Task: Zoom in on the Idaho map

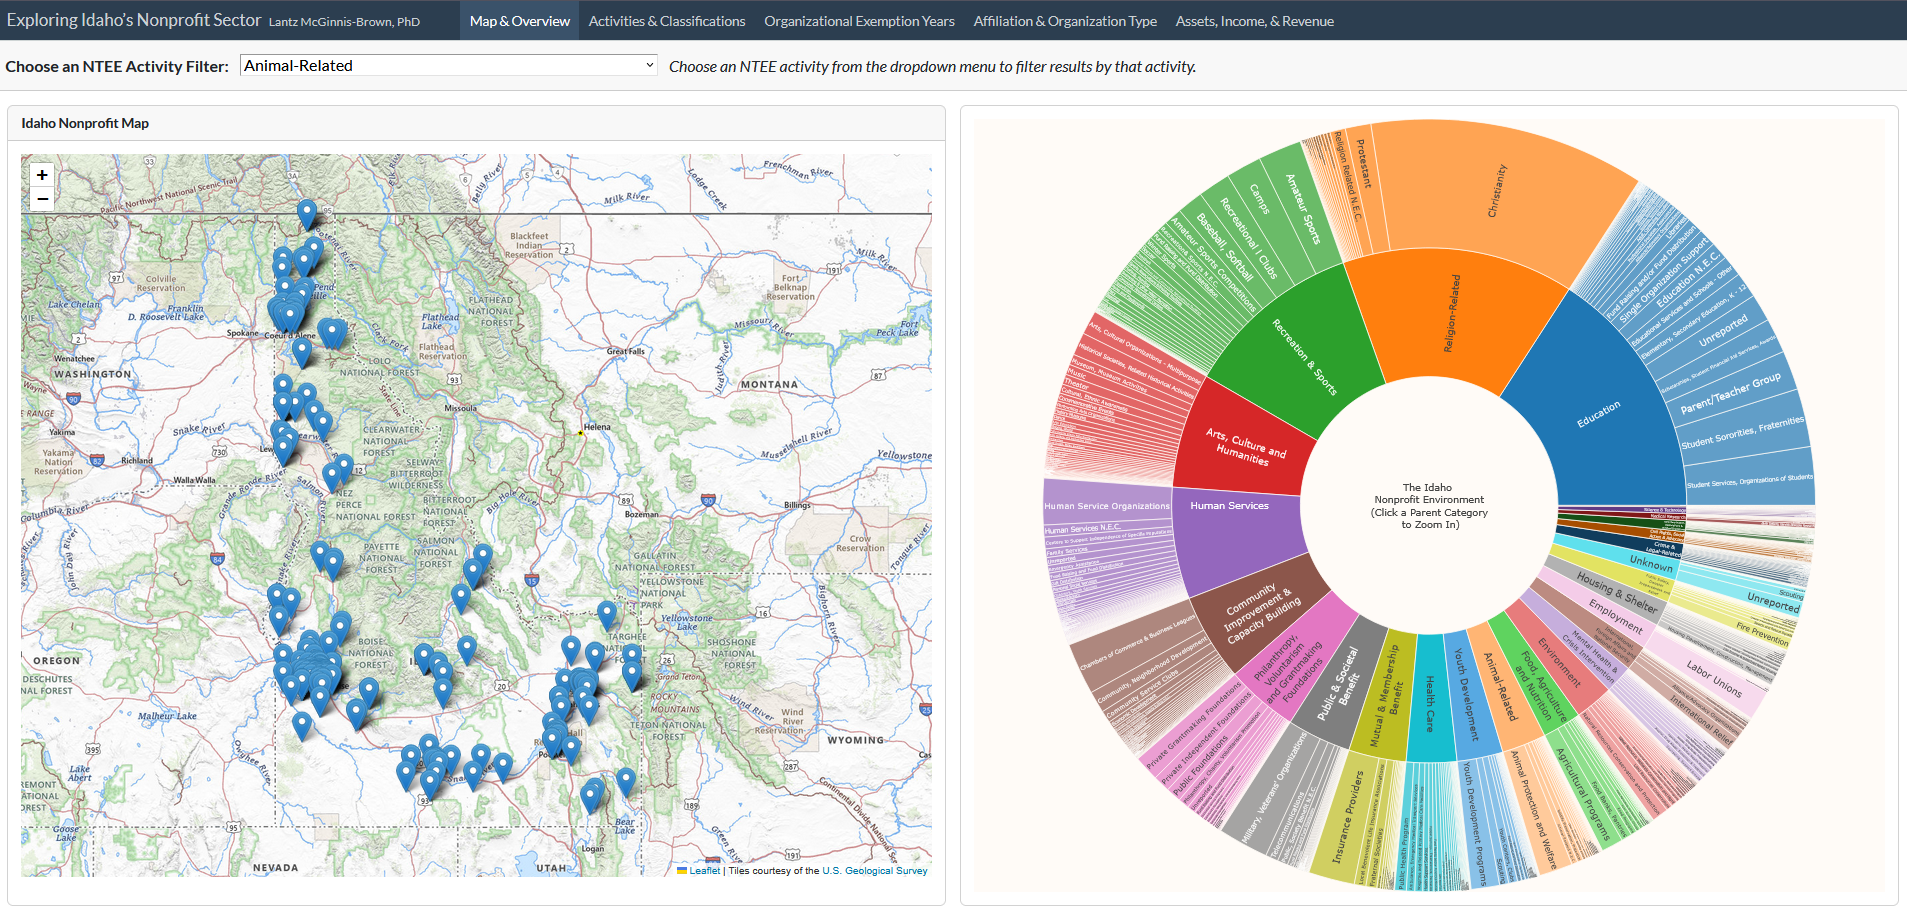Action: tap(42, 175)
